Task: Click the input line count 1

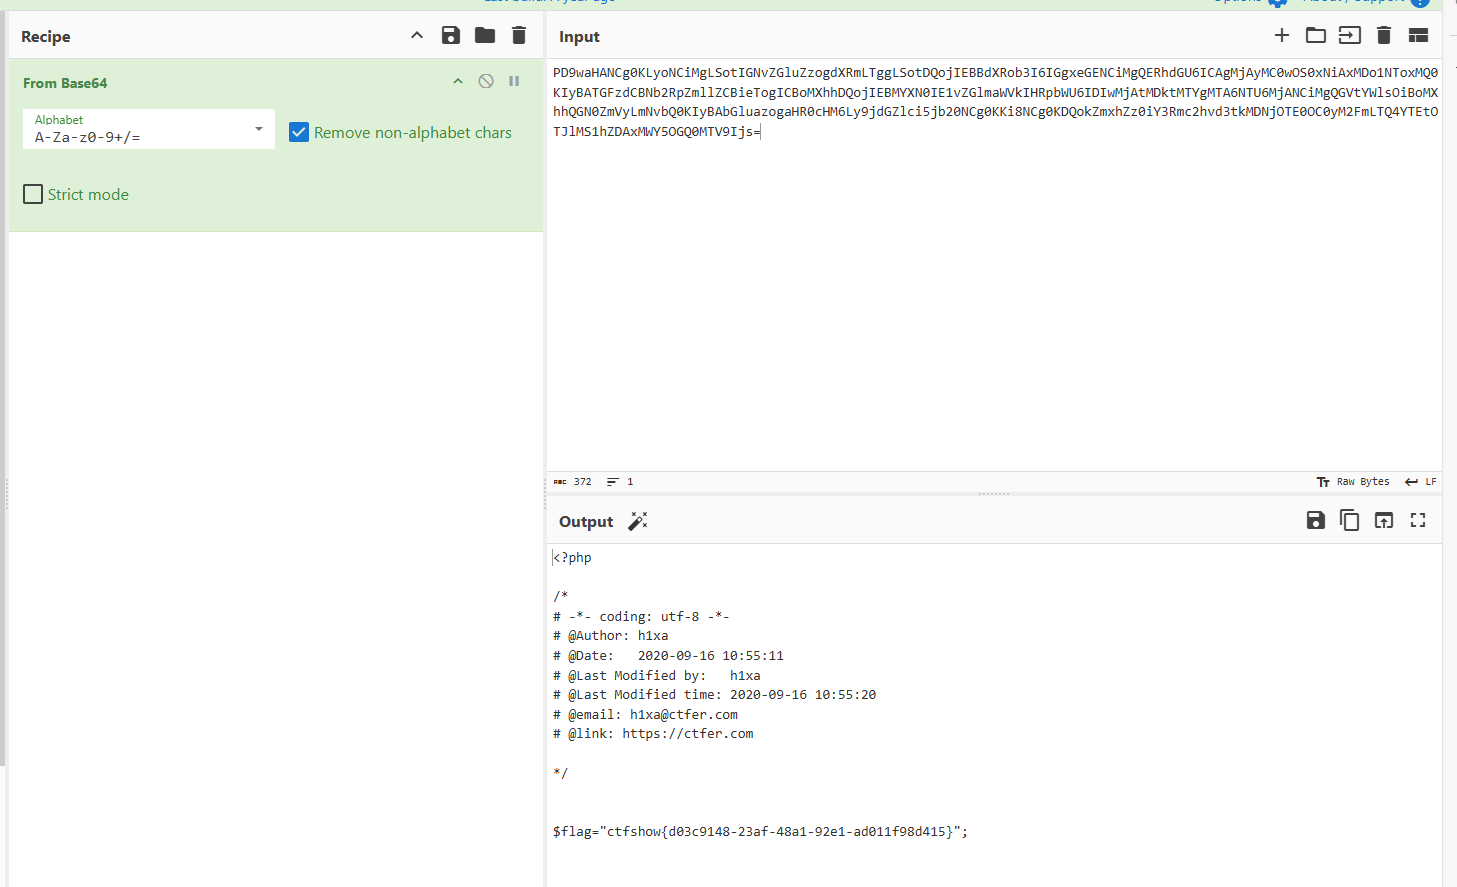Action: [x=620, y=482]
